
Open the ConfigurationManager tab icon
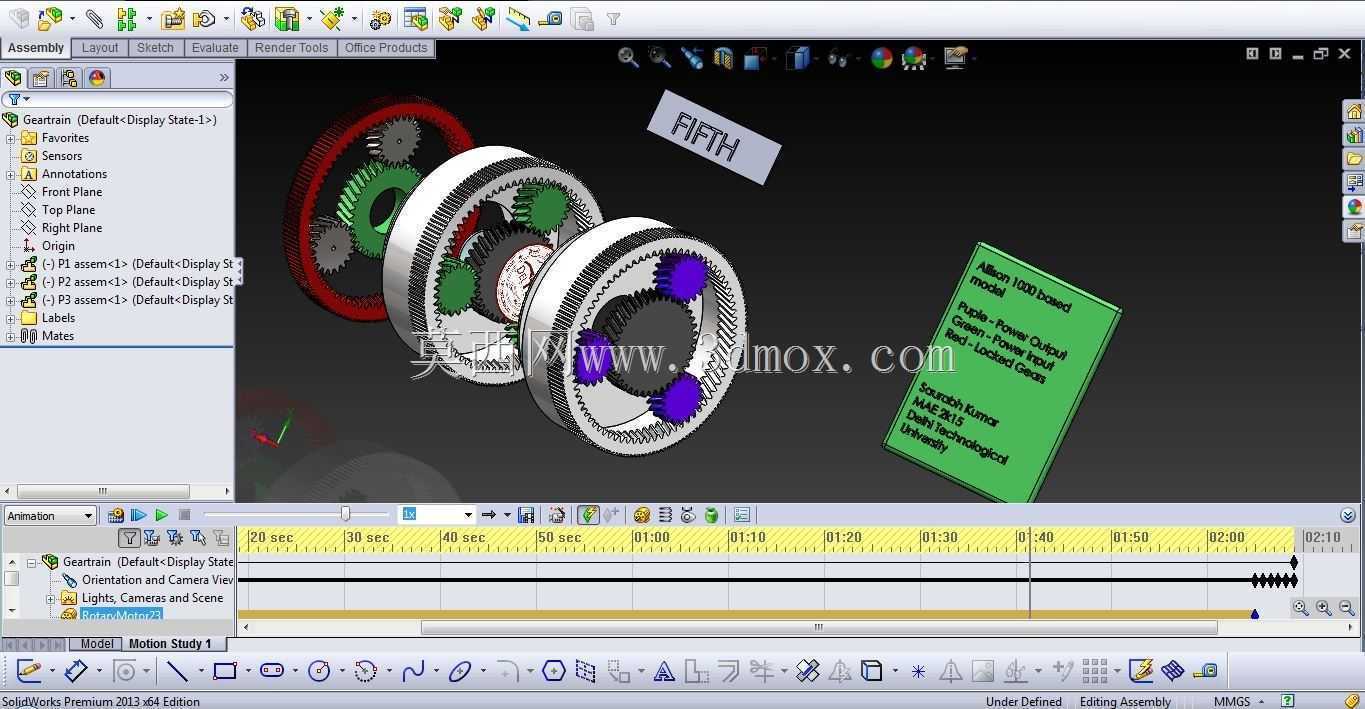tap(69, 78)
